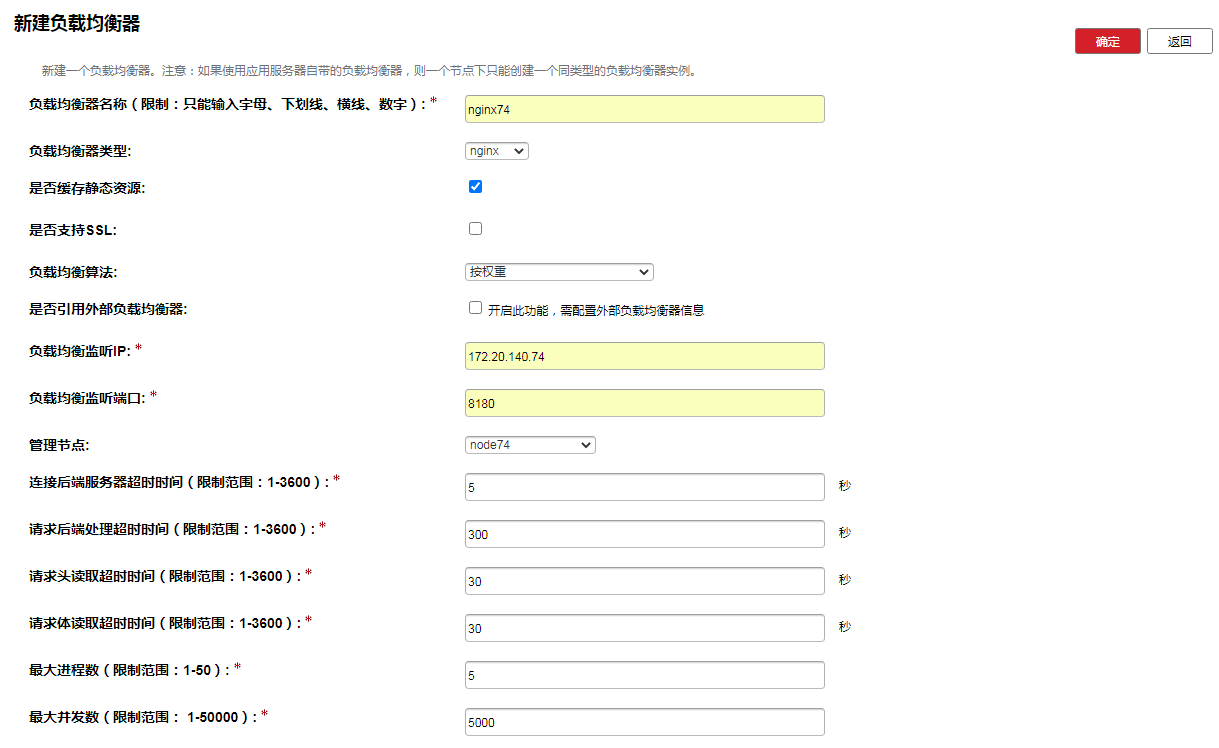
Task: Open the 管理节点 node74 dropdown
Action: pyautogui.click(x=530, y=445)
